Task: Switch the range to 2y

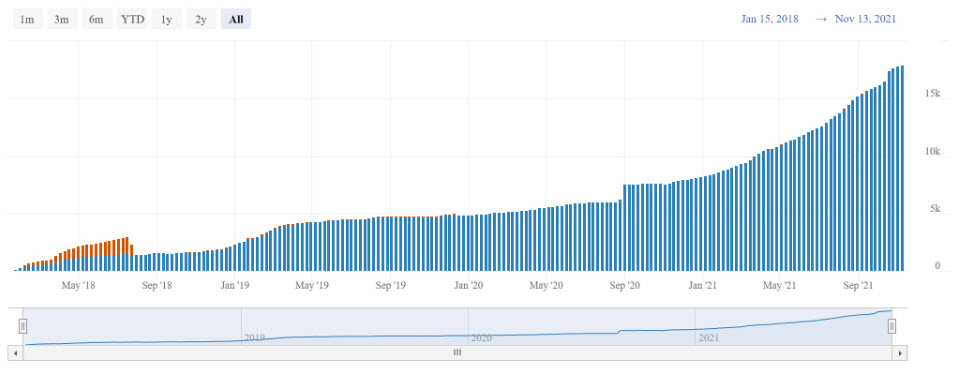Action: click(x=201, y=19)
